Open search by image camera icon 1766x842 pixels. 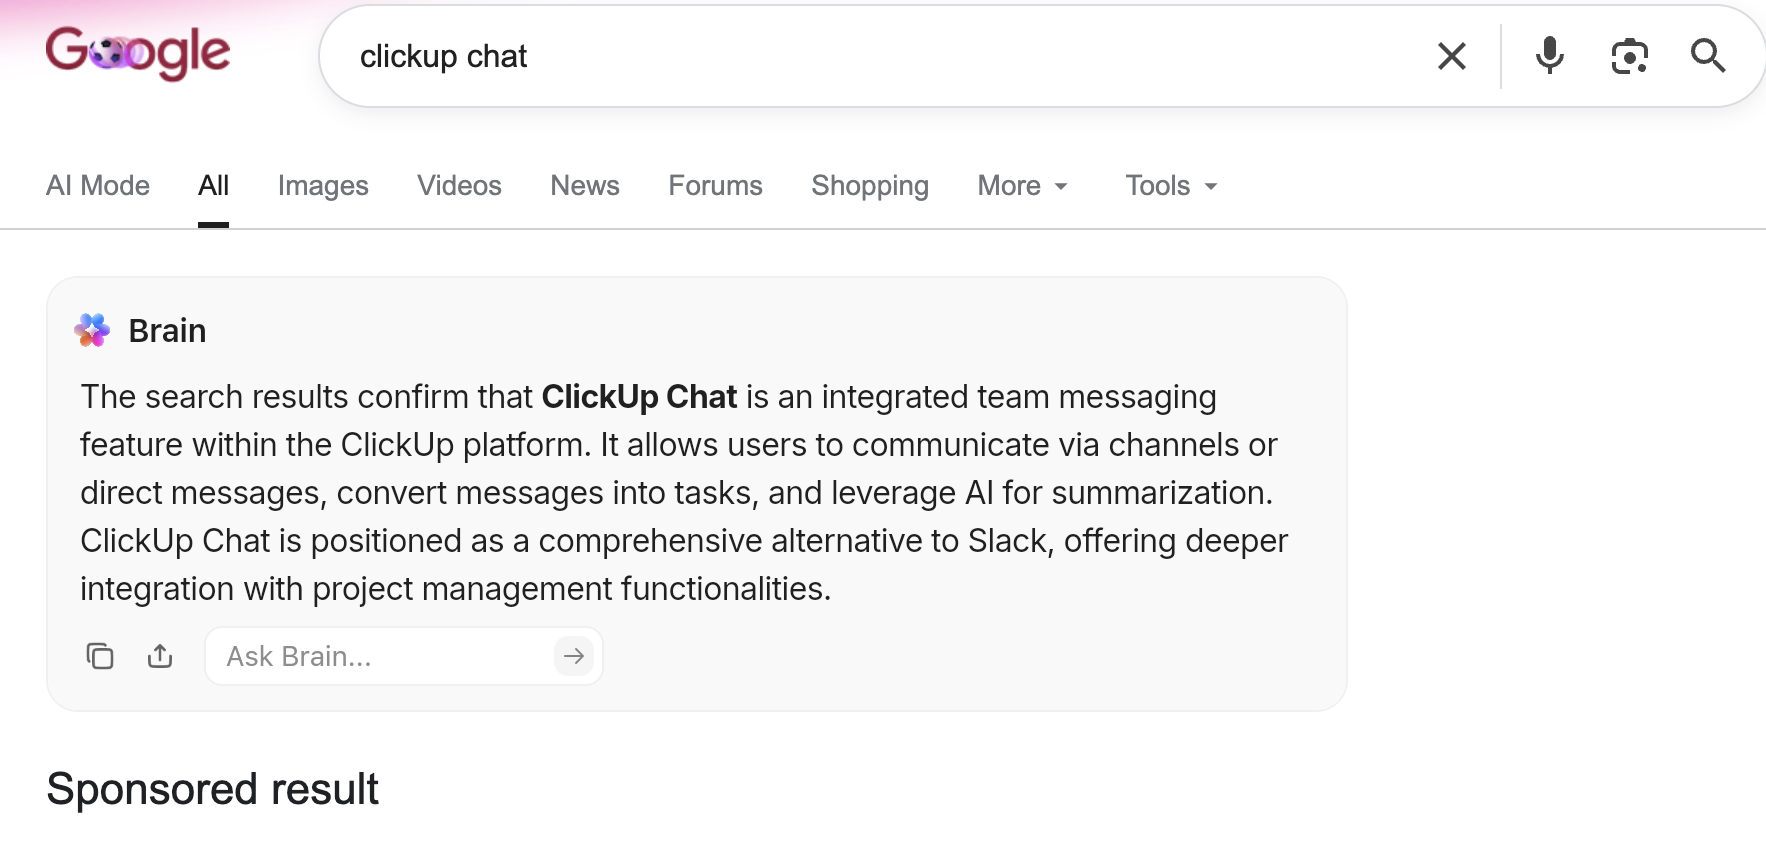tap(1629, 56)
